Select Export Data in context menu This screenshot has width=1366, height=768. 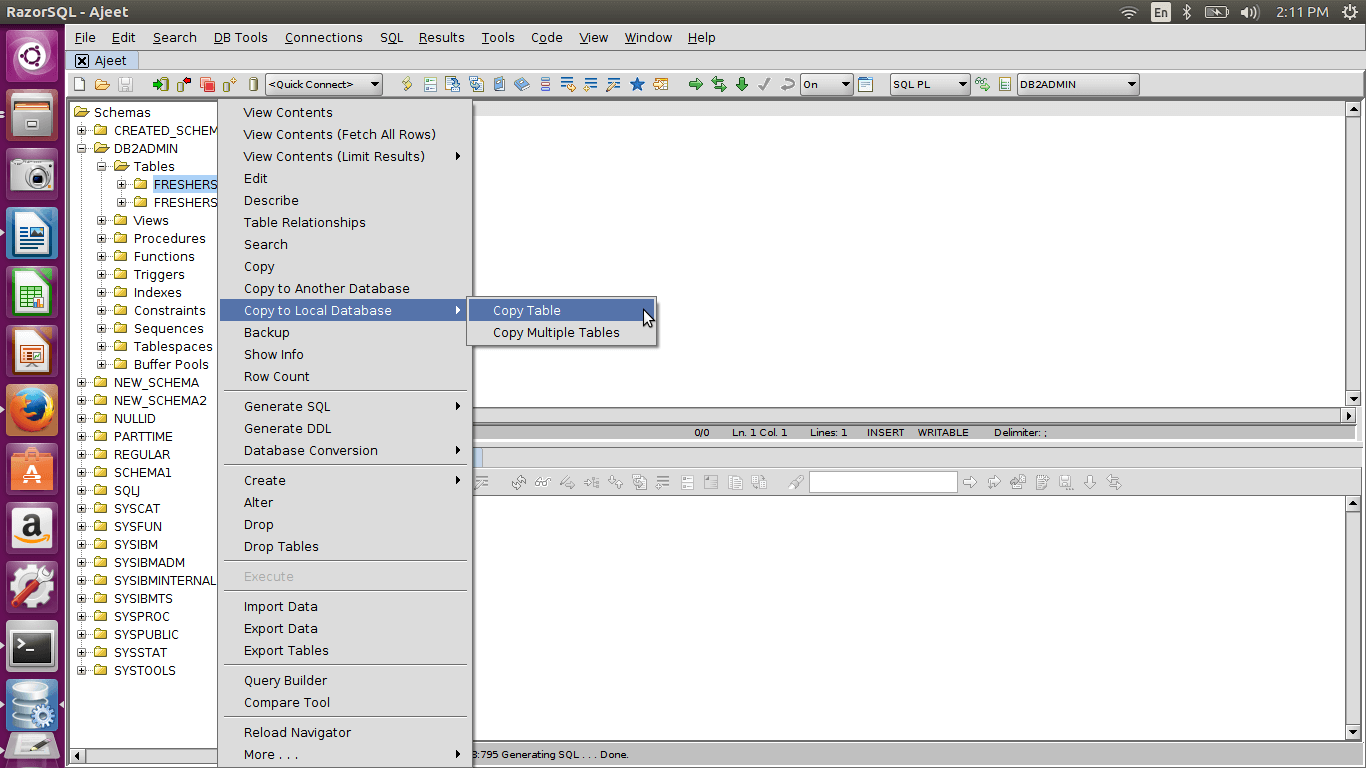345,628
